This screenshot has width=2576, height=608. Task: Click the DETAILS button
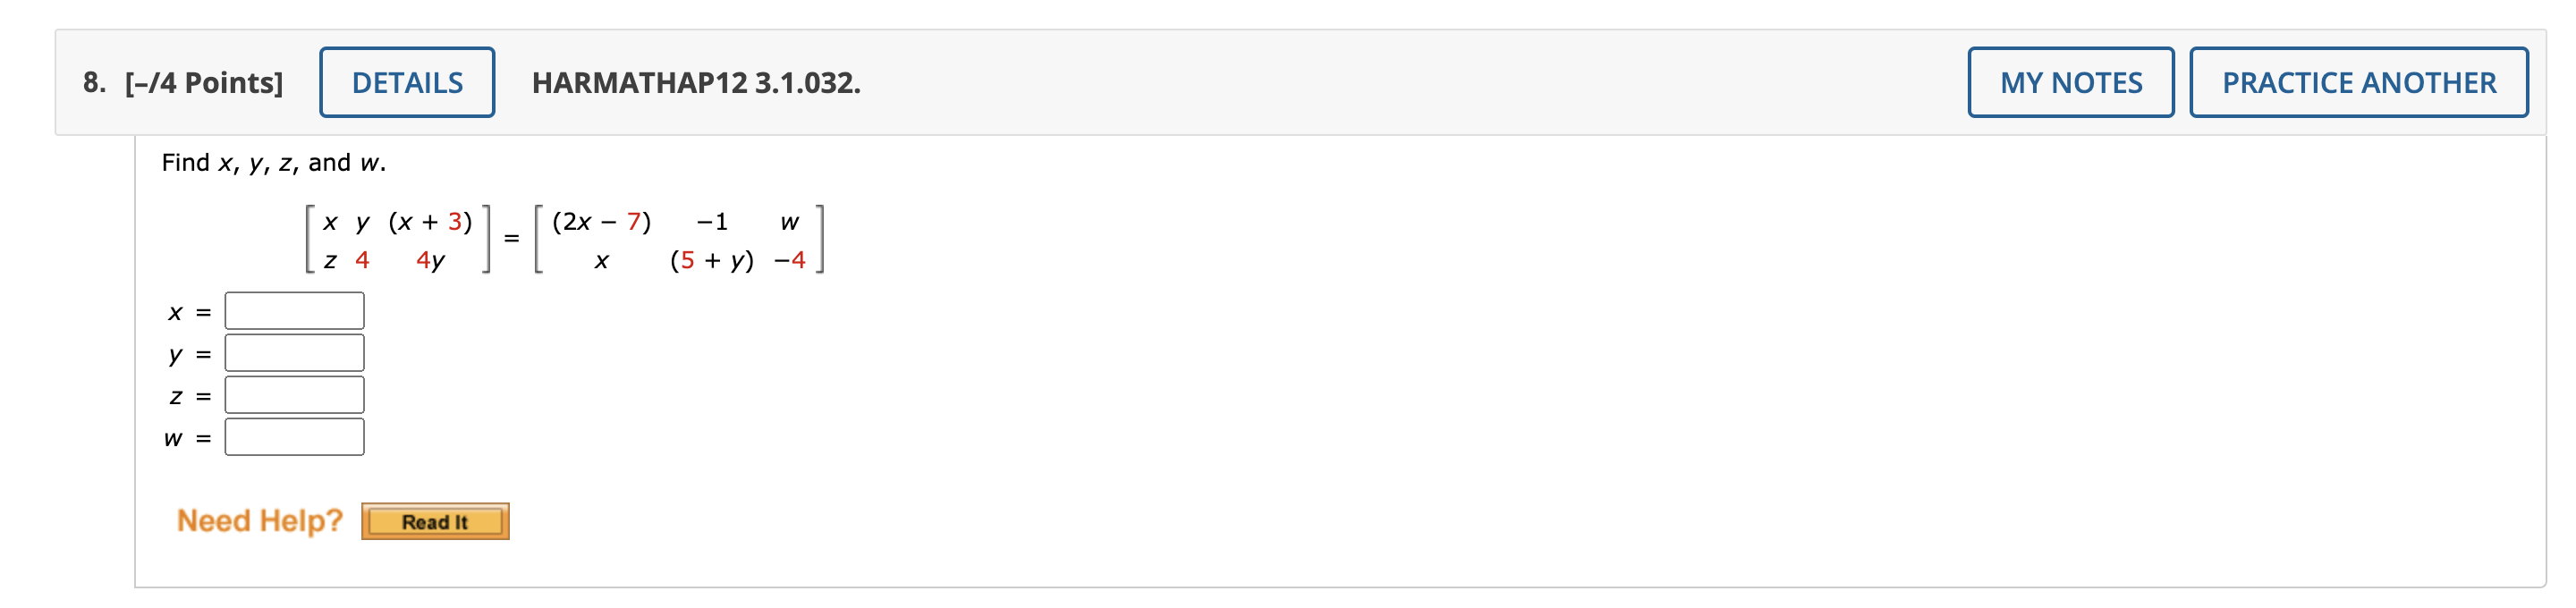[406, 82]
